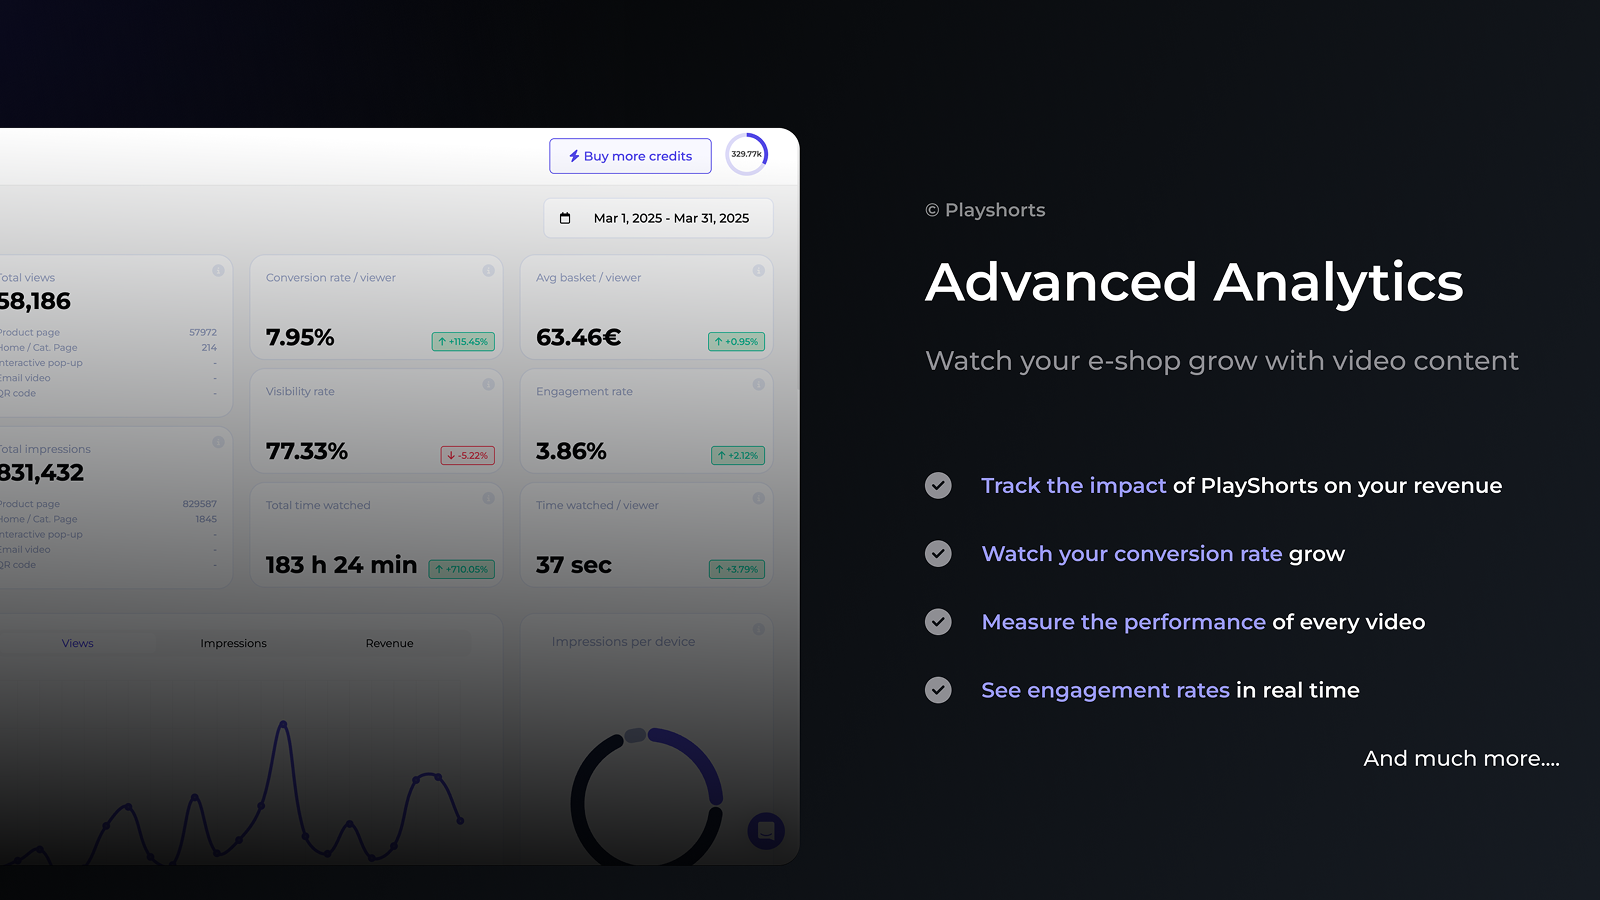Screen dimensions: 1600x900
Task: Click the lightning icon in Buy more credits button
Action: coord(574,156)
